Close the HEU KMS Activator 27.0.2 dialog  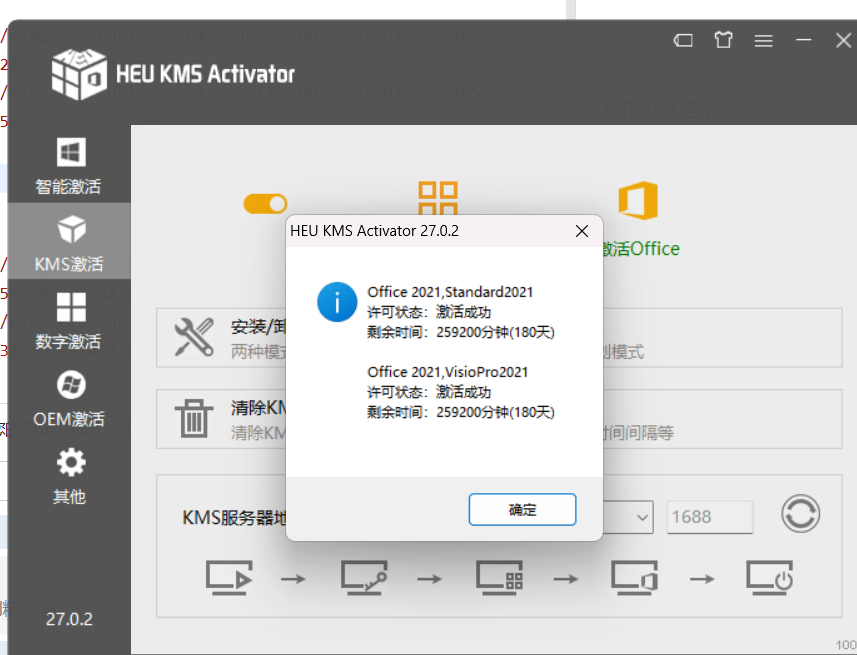click(x=582, y=231)
